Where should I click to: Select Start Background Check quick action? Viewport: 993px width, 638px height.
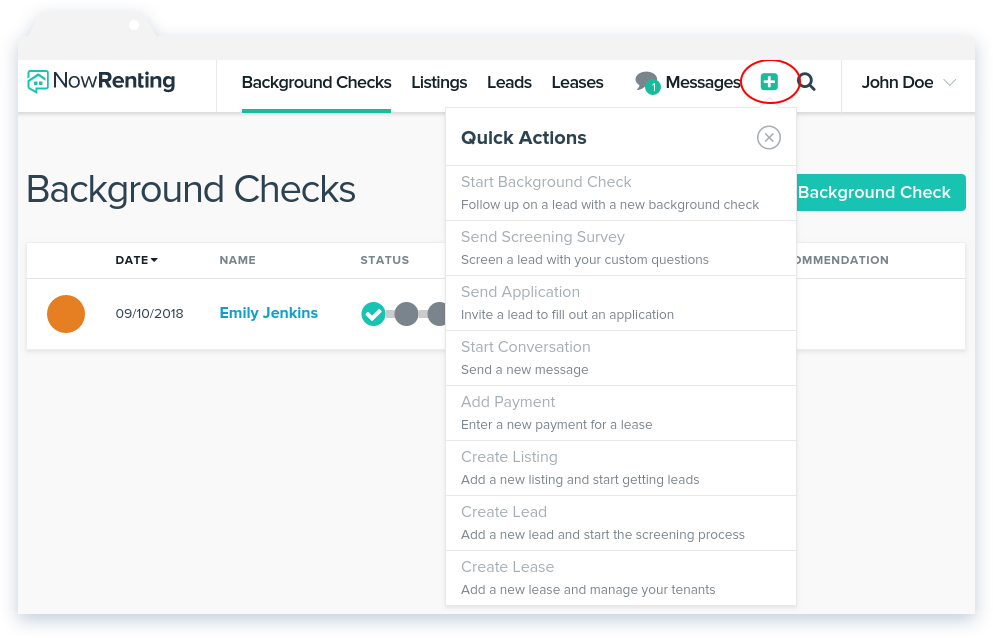(621, 193)
